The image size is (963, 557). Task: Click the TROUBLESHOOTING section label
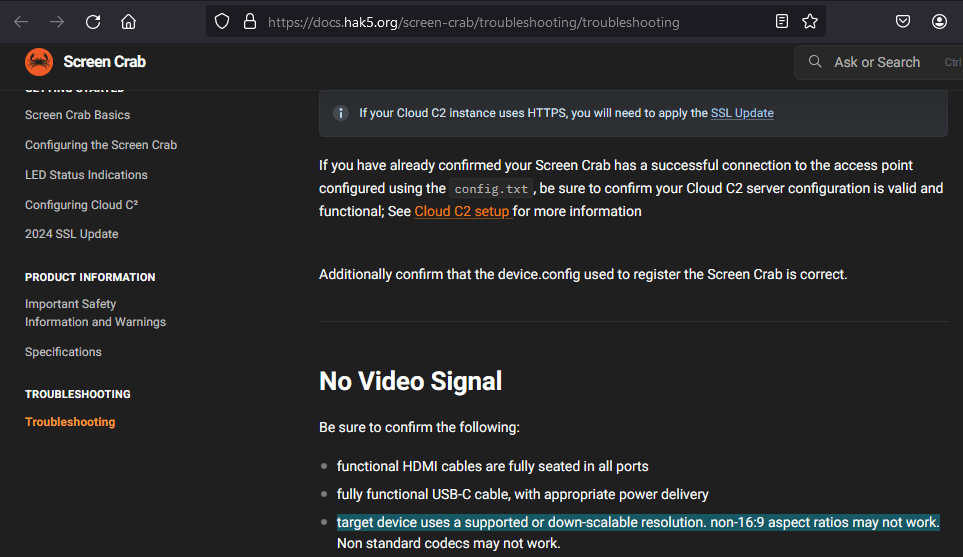click(x=77, y=394)
